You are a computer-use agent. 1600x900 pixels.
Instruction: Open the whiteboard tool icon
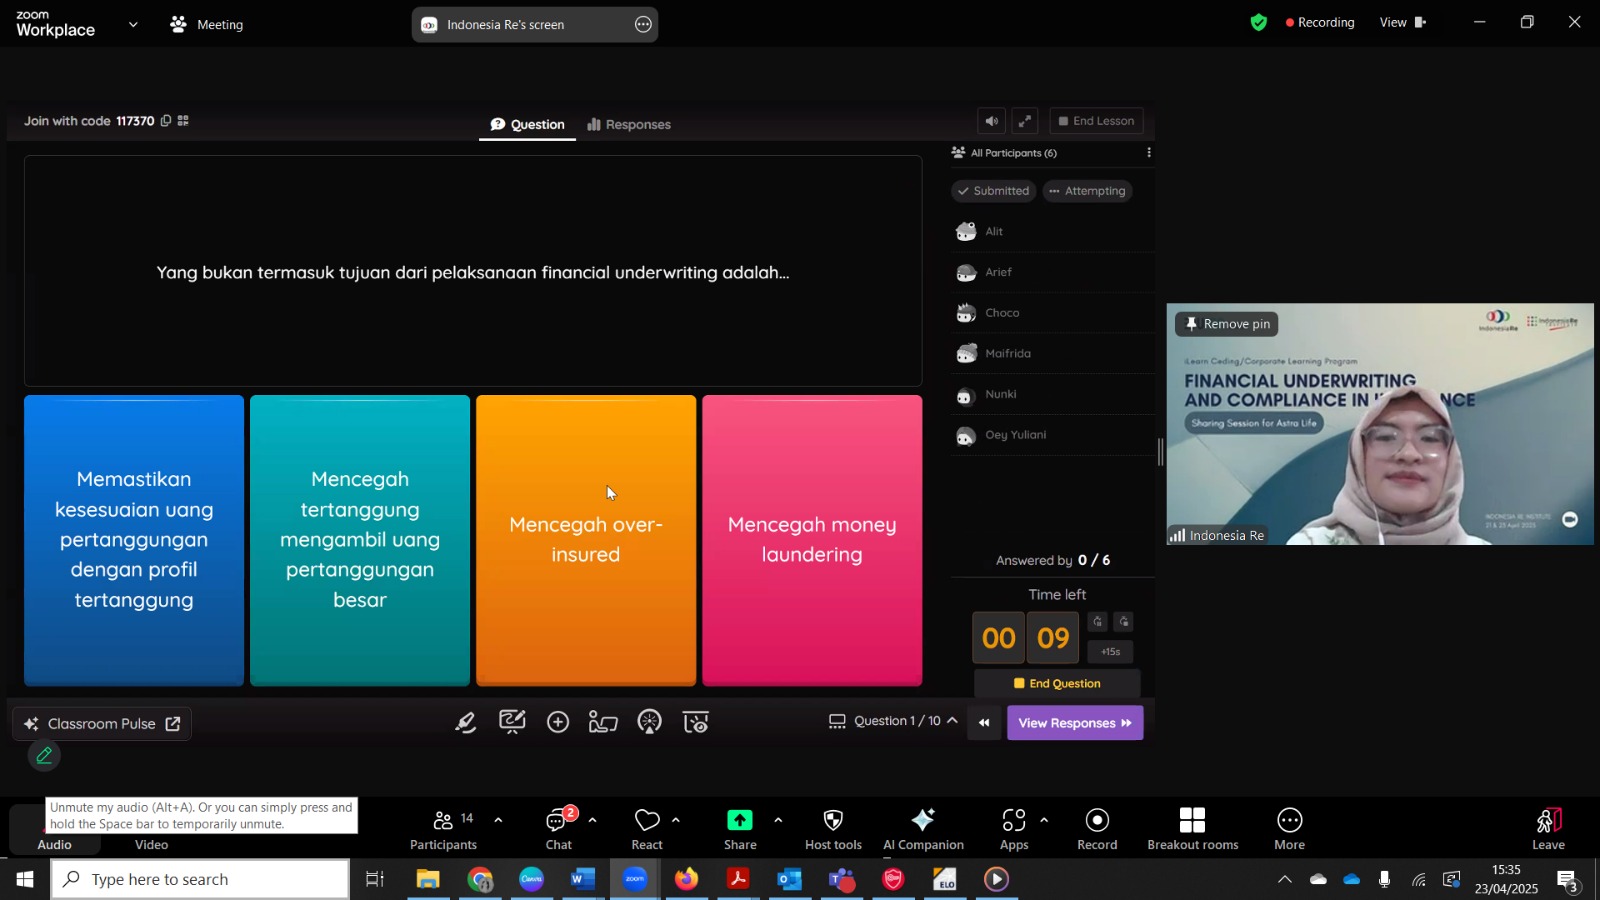pos(512,722)
